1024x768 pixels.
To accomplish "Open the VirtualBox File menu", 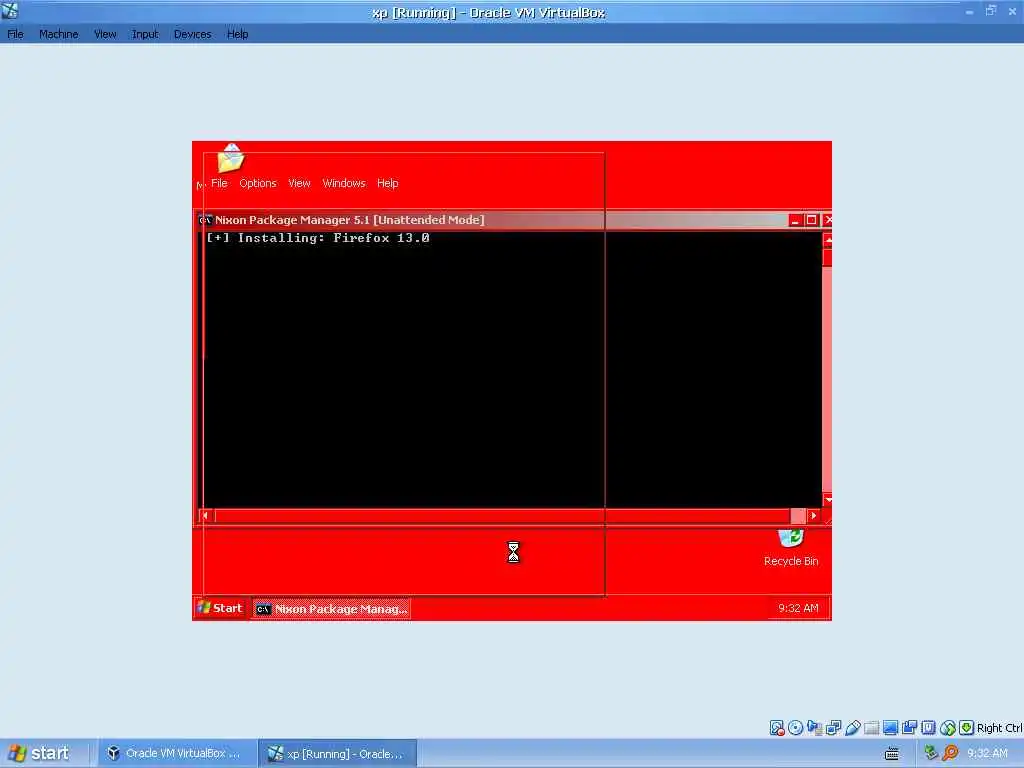I will [x=15, y=34].
